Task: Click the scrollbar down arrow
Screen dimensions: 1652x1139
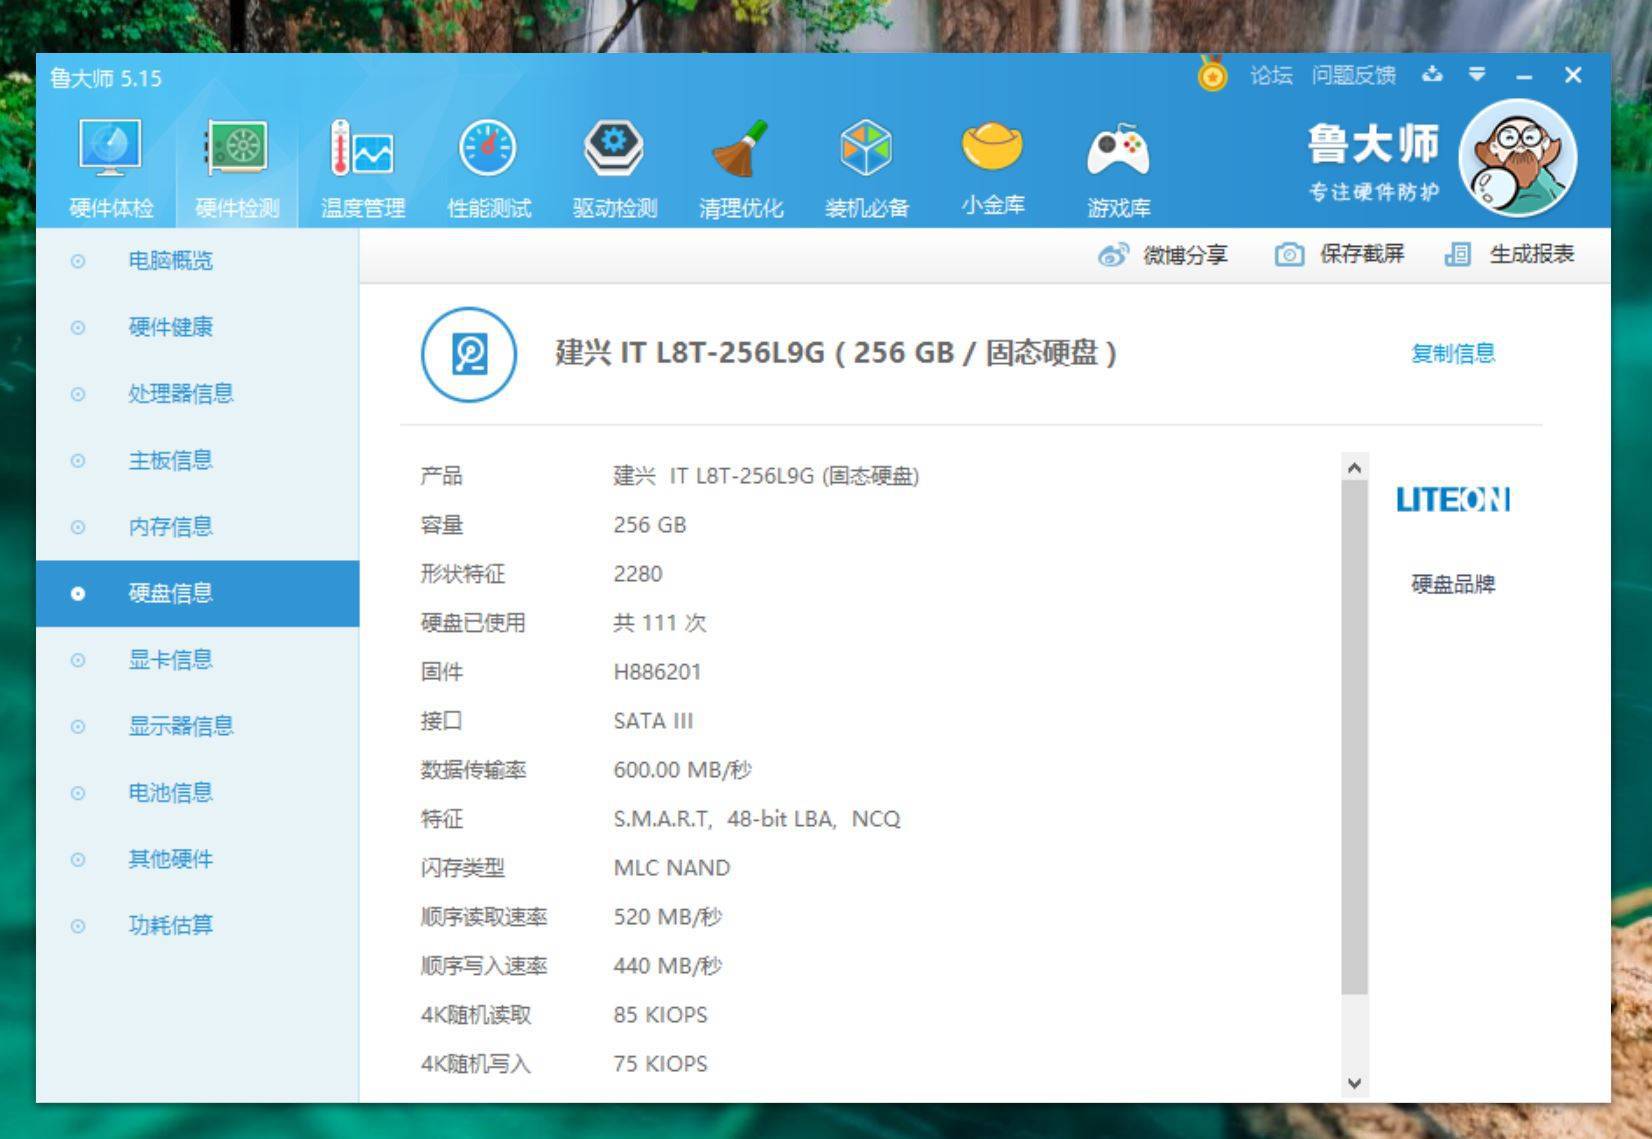Action: pos(1354,1083)
